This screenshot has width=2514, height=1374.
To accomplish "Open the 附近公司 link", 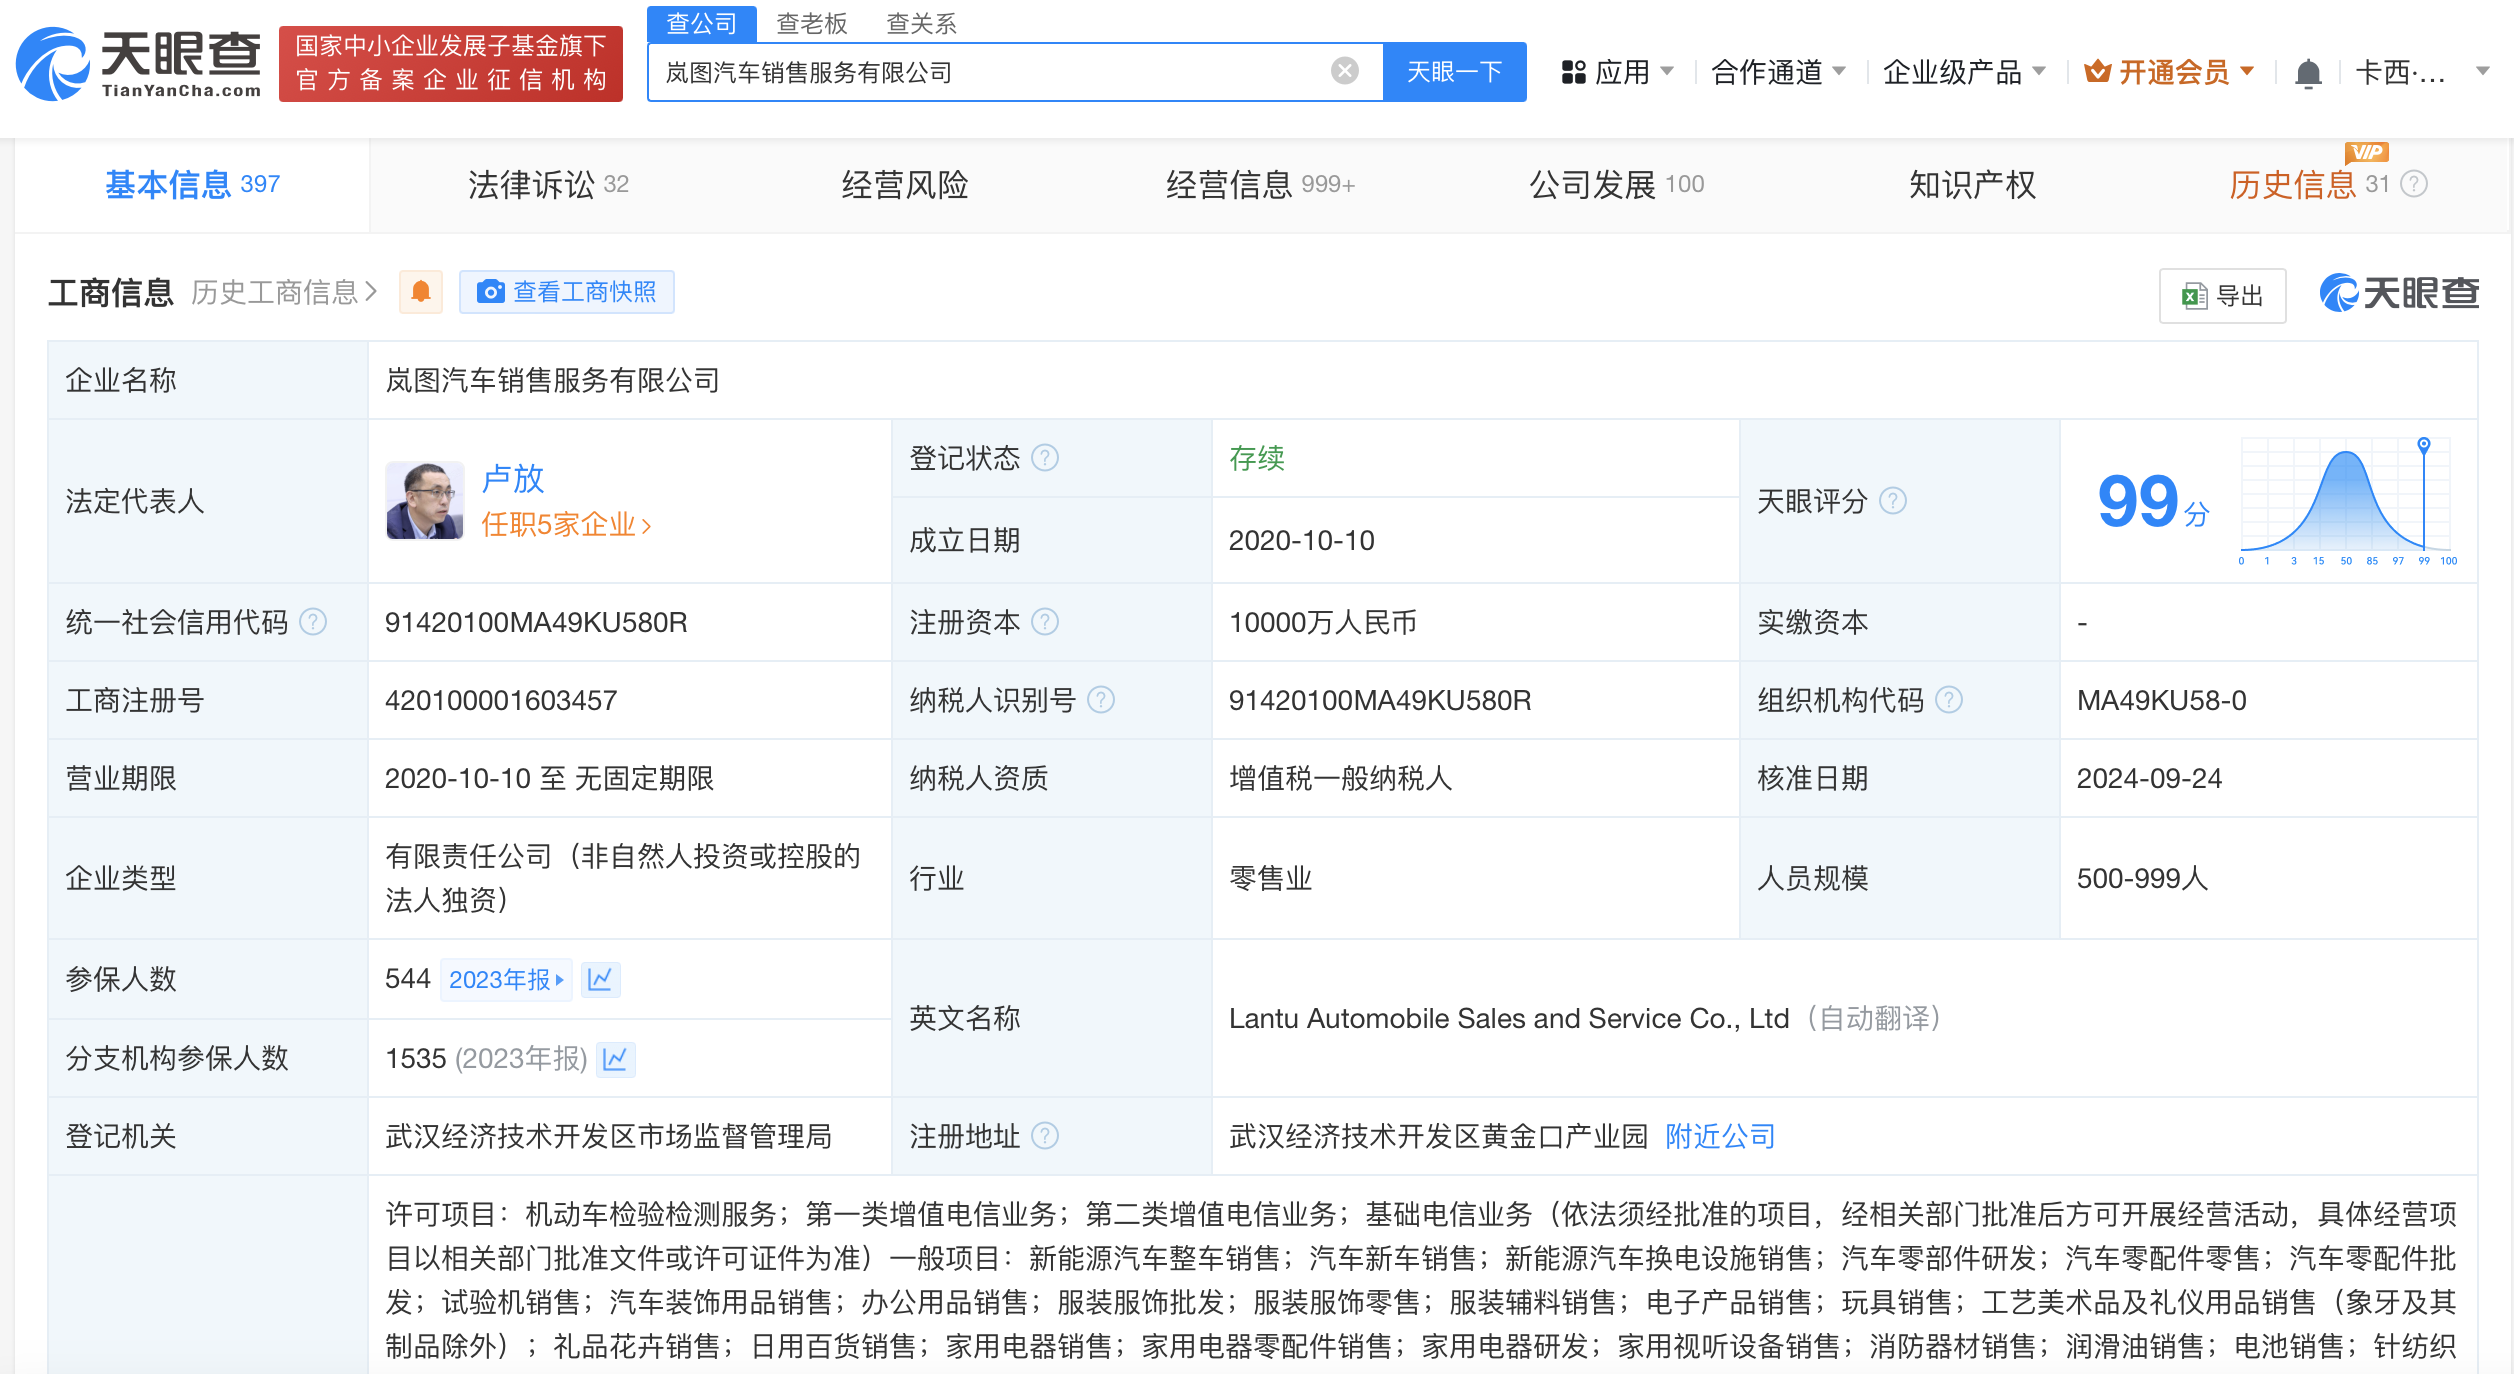I will tap(1720, 1136).
